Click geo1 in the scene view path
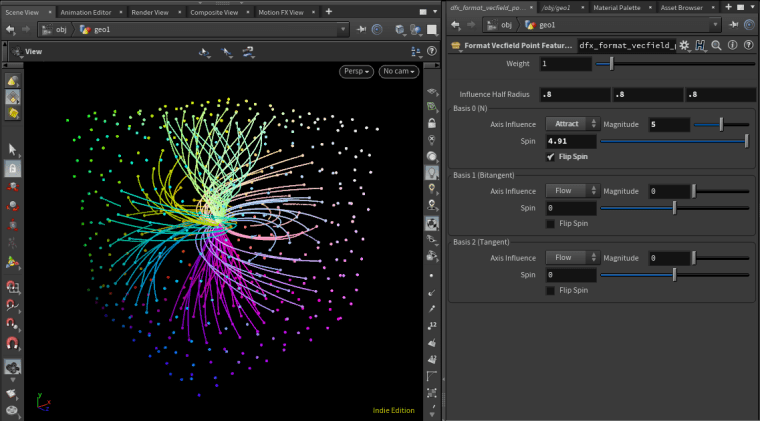This screenshot has height=421, width=760. click(100, 29)
